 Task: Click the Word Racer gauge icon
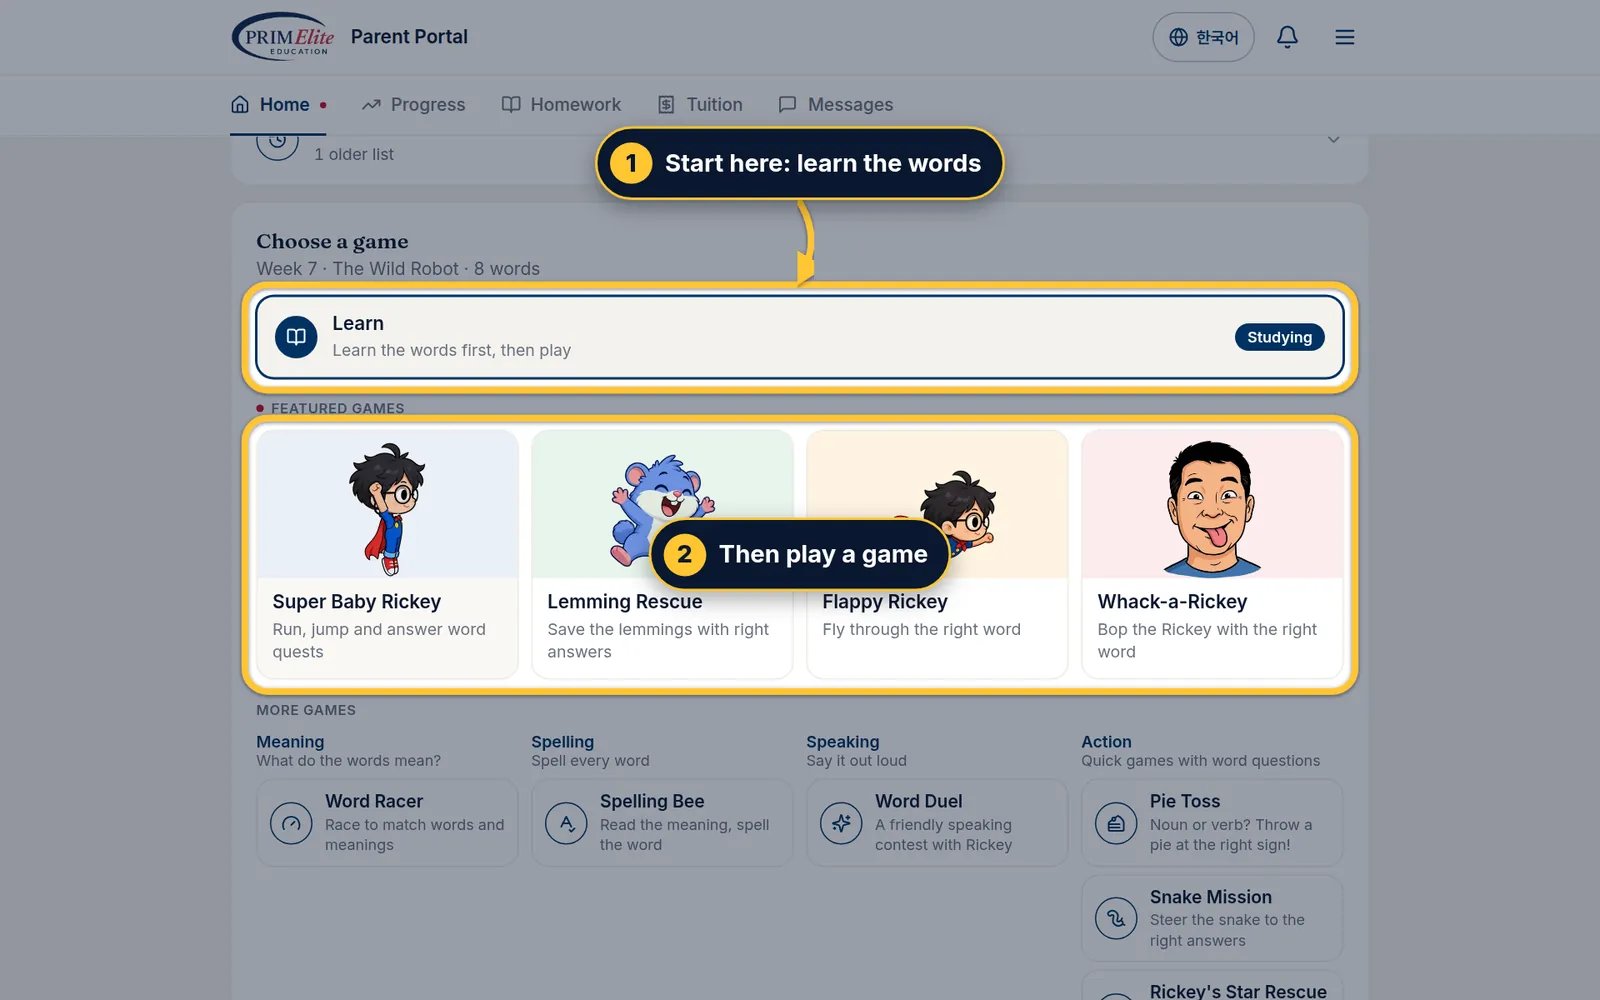click(291, 823)
